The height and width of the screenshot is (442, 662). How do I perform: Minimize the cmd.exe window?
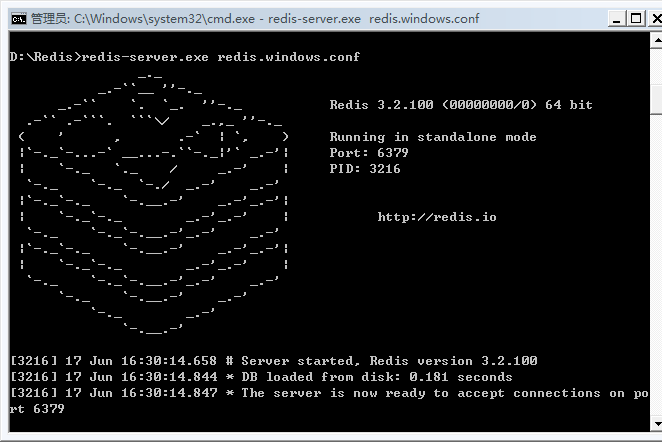point(616,19)
